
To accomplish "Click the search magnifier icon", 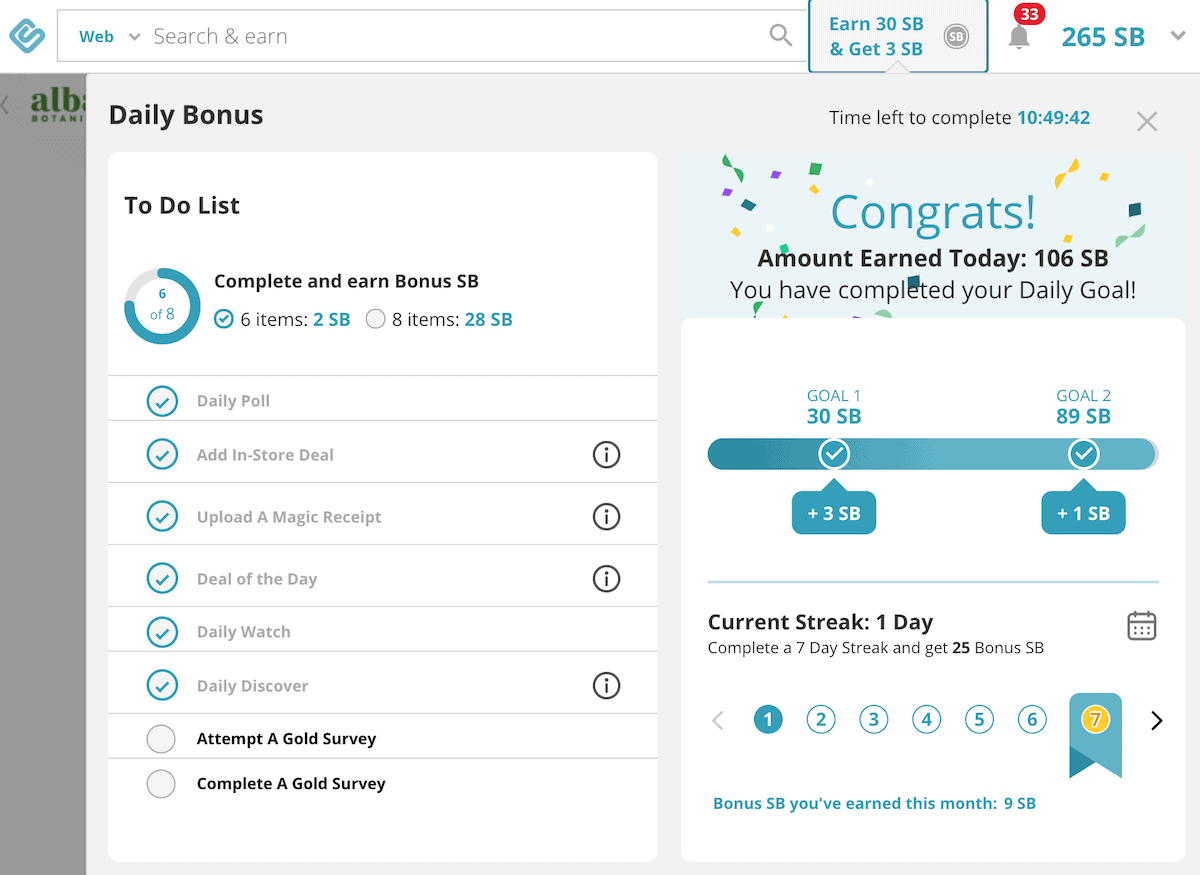I will [x=780, y=35].
